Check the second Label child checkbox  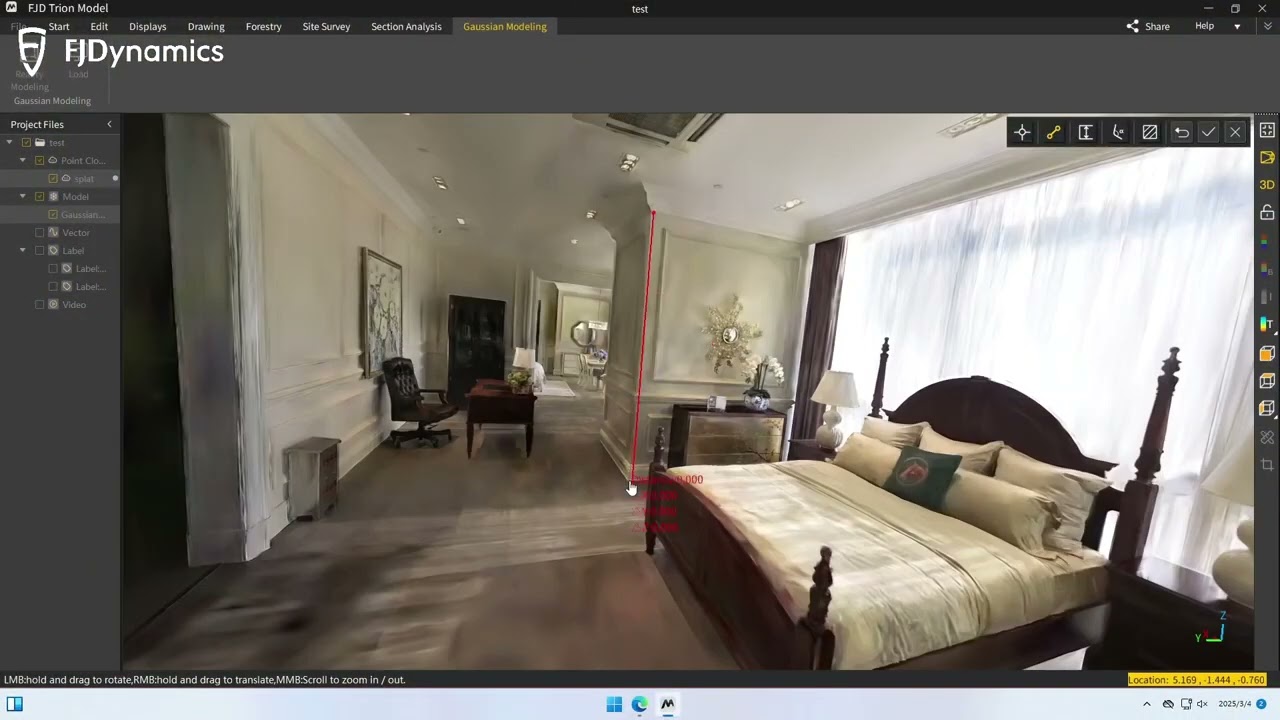[53, 287]
